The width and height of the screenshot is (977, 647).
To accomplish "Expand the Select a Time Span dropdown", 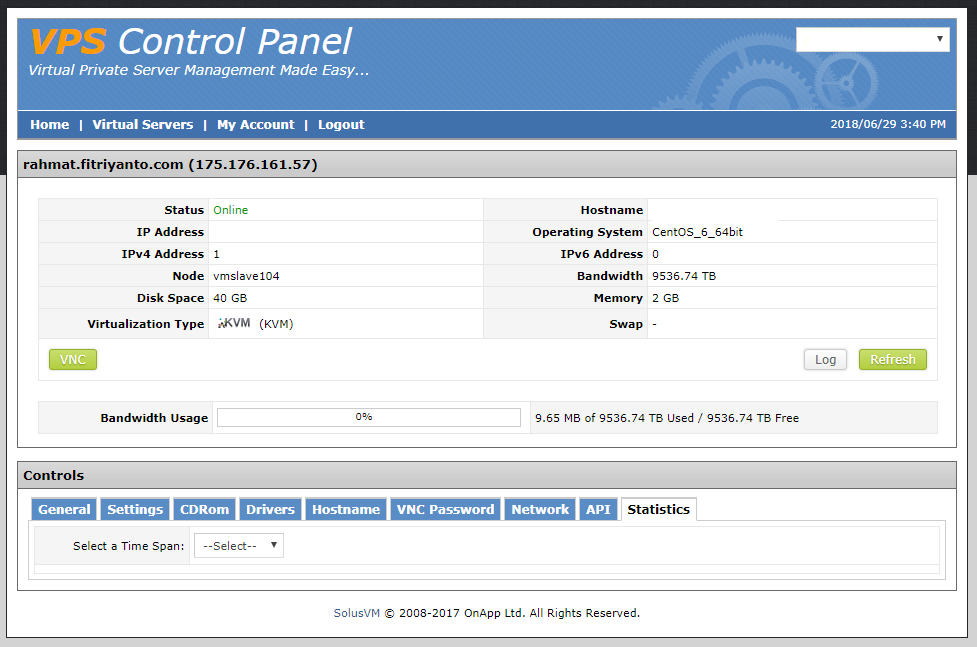I will (x=239, y=546).
